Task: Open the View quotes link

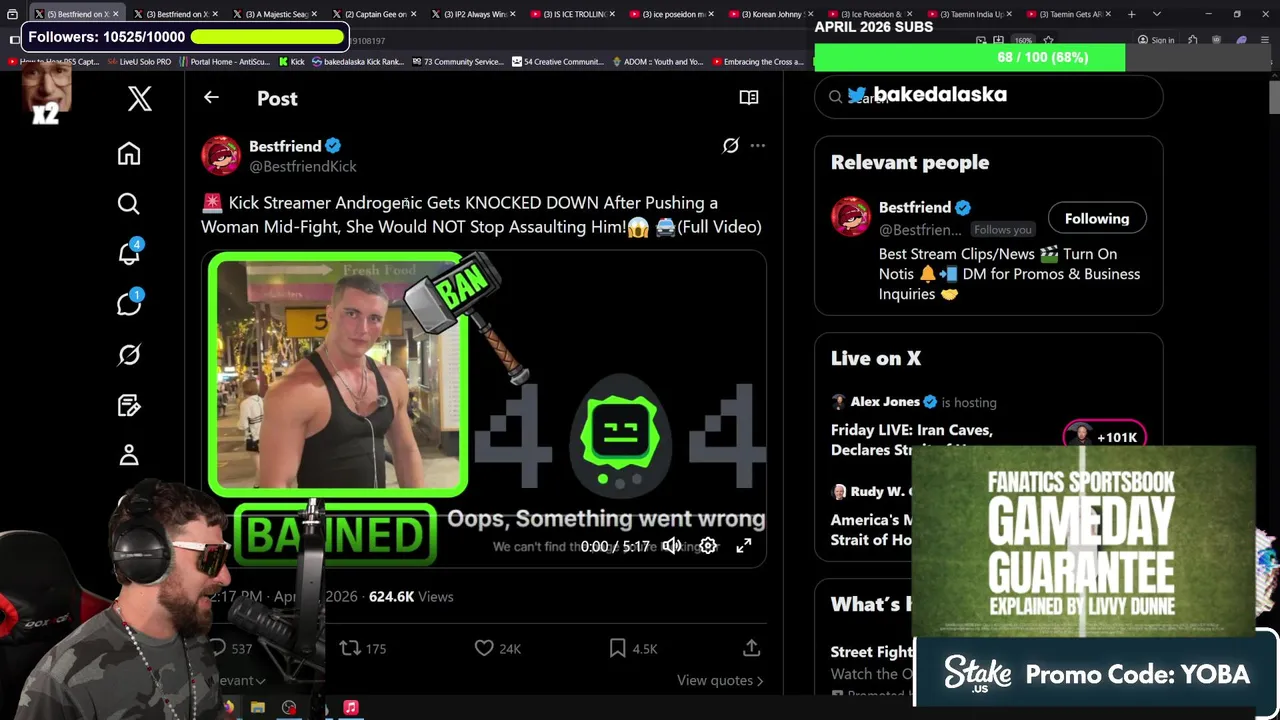Action: [x=720, y=680]
